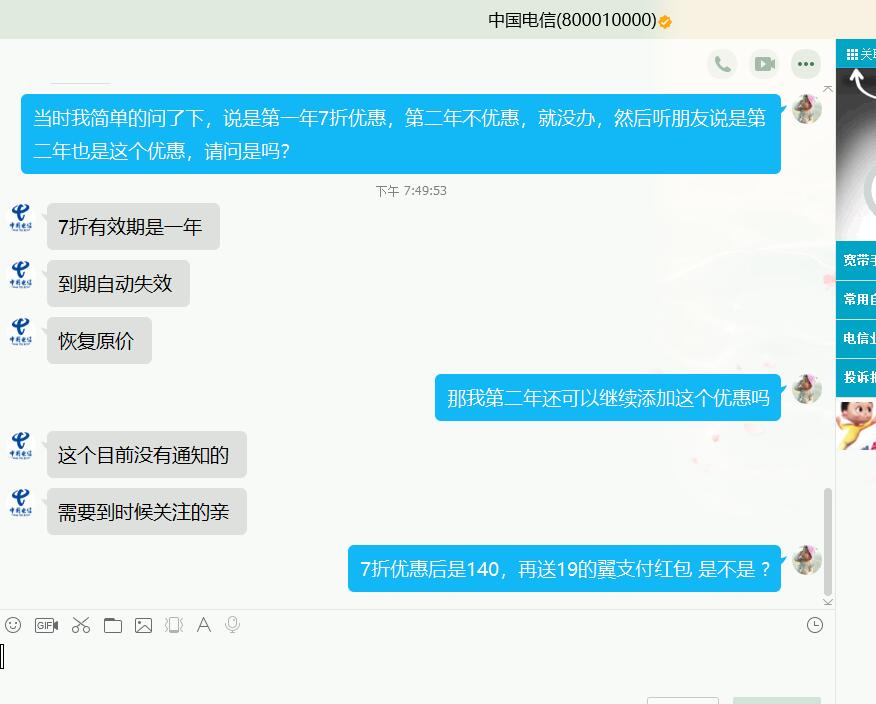Click the 7折有效期是一年 message bubble
Viewport: 876px width, 704px height.
(x=133, y=227)
